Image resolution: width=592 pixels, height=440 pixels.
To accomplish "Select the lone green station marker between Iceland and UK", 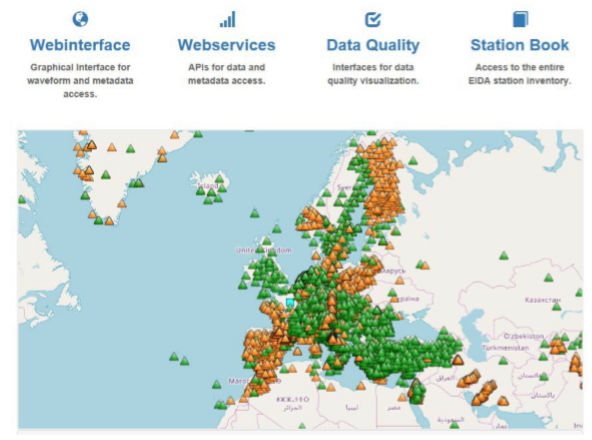I will coord(255,213).
